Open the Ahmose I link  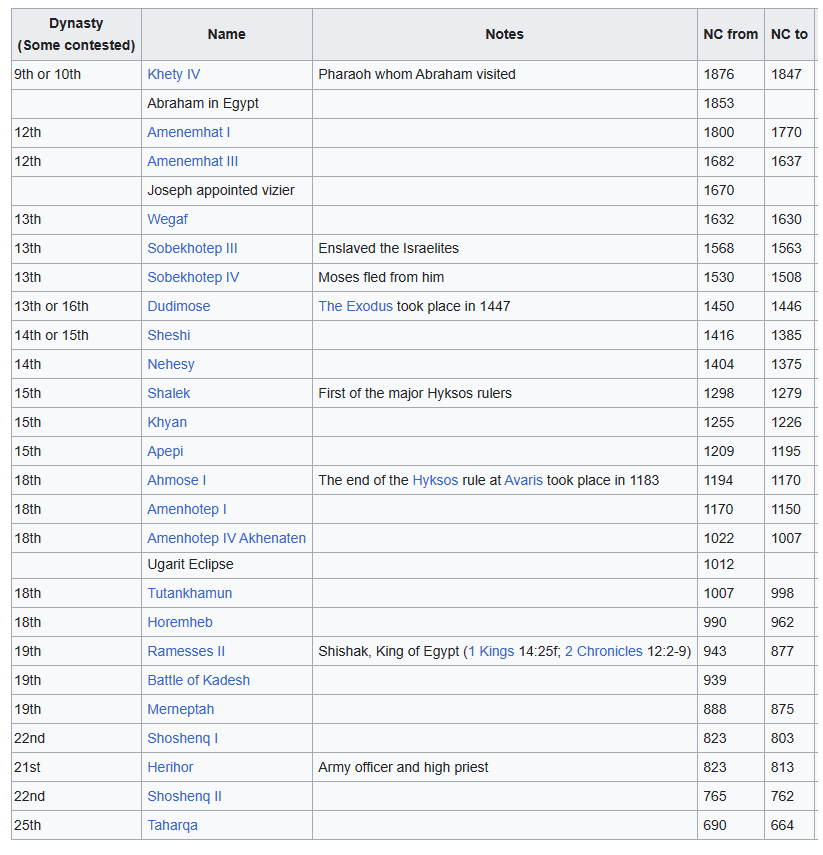[177, 480]
